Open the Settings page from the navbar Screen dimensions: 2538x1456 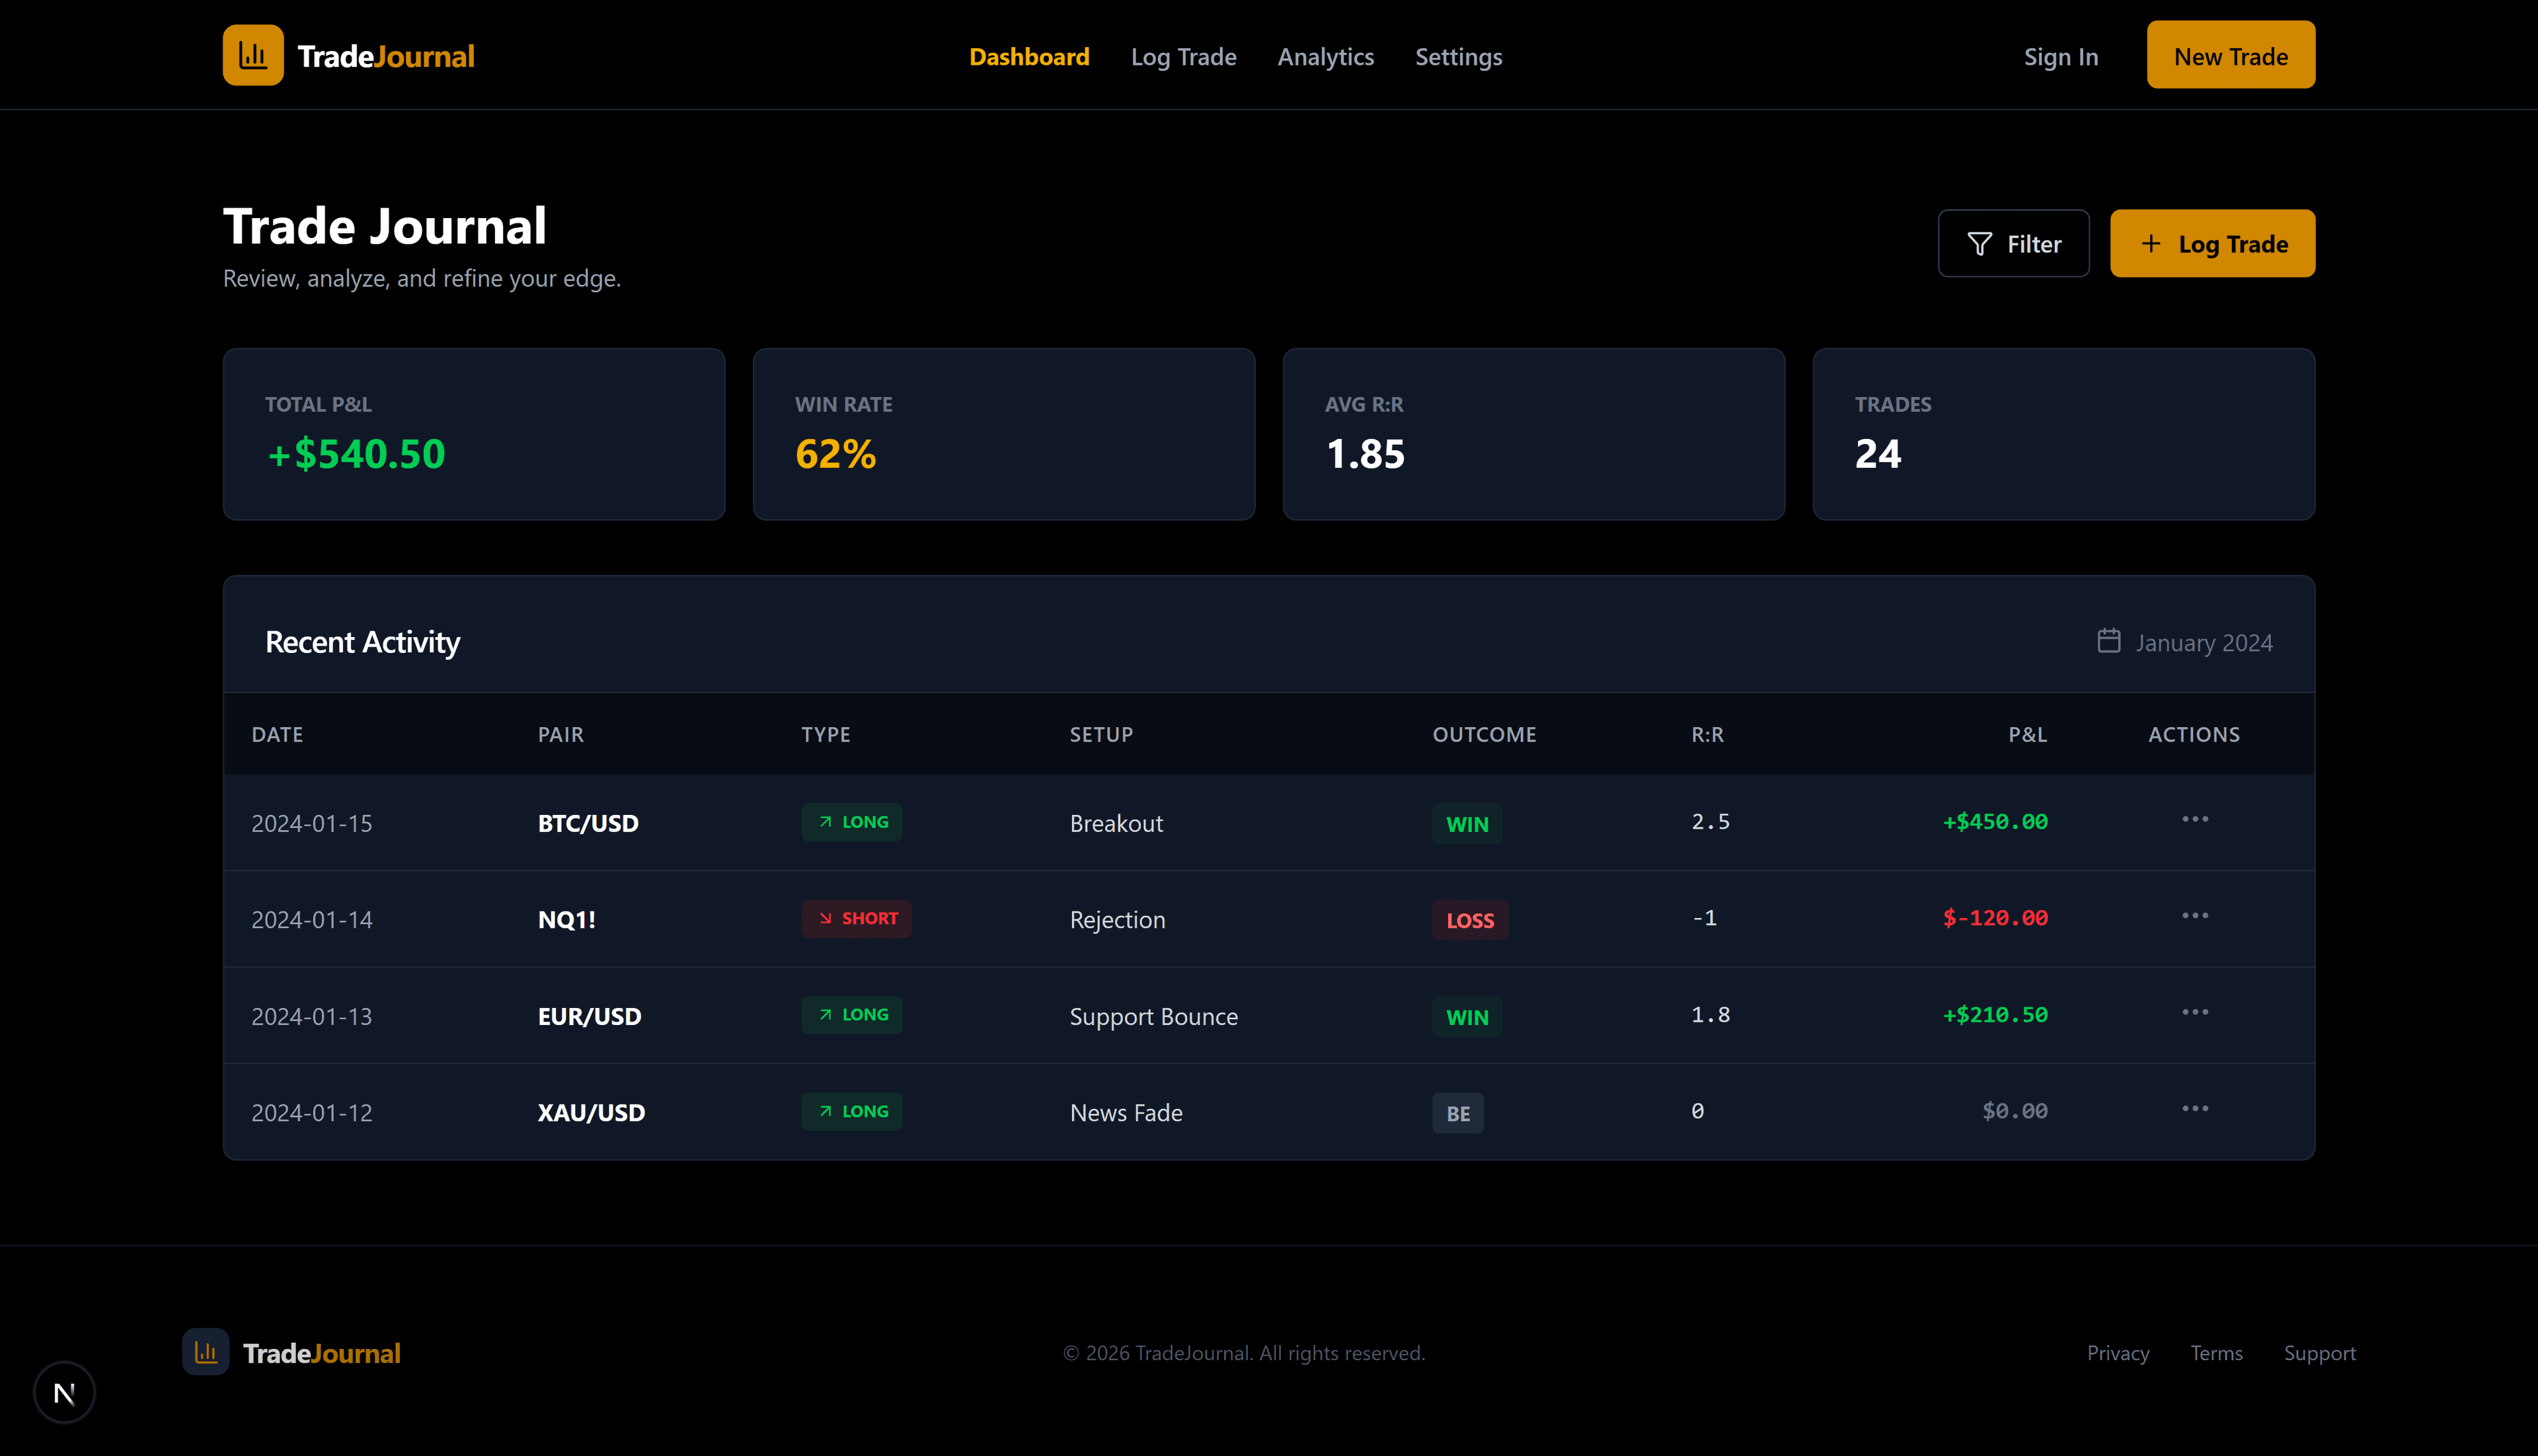tap(1458, 57)
